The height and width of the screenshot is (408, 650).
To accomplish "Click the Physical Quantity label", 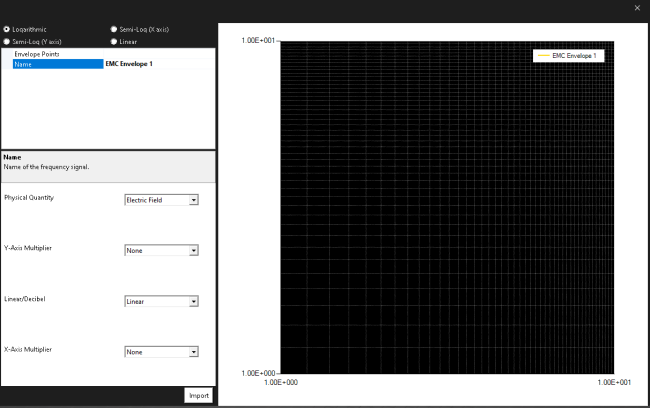I will click(x=29, y=198).
